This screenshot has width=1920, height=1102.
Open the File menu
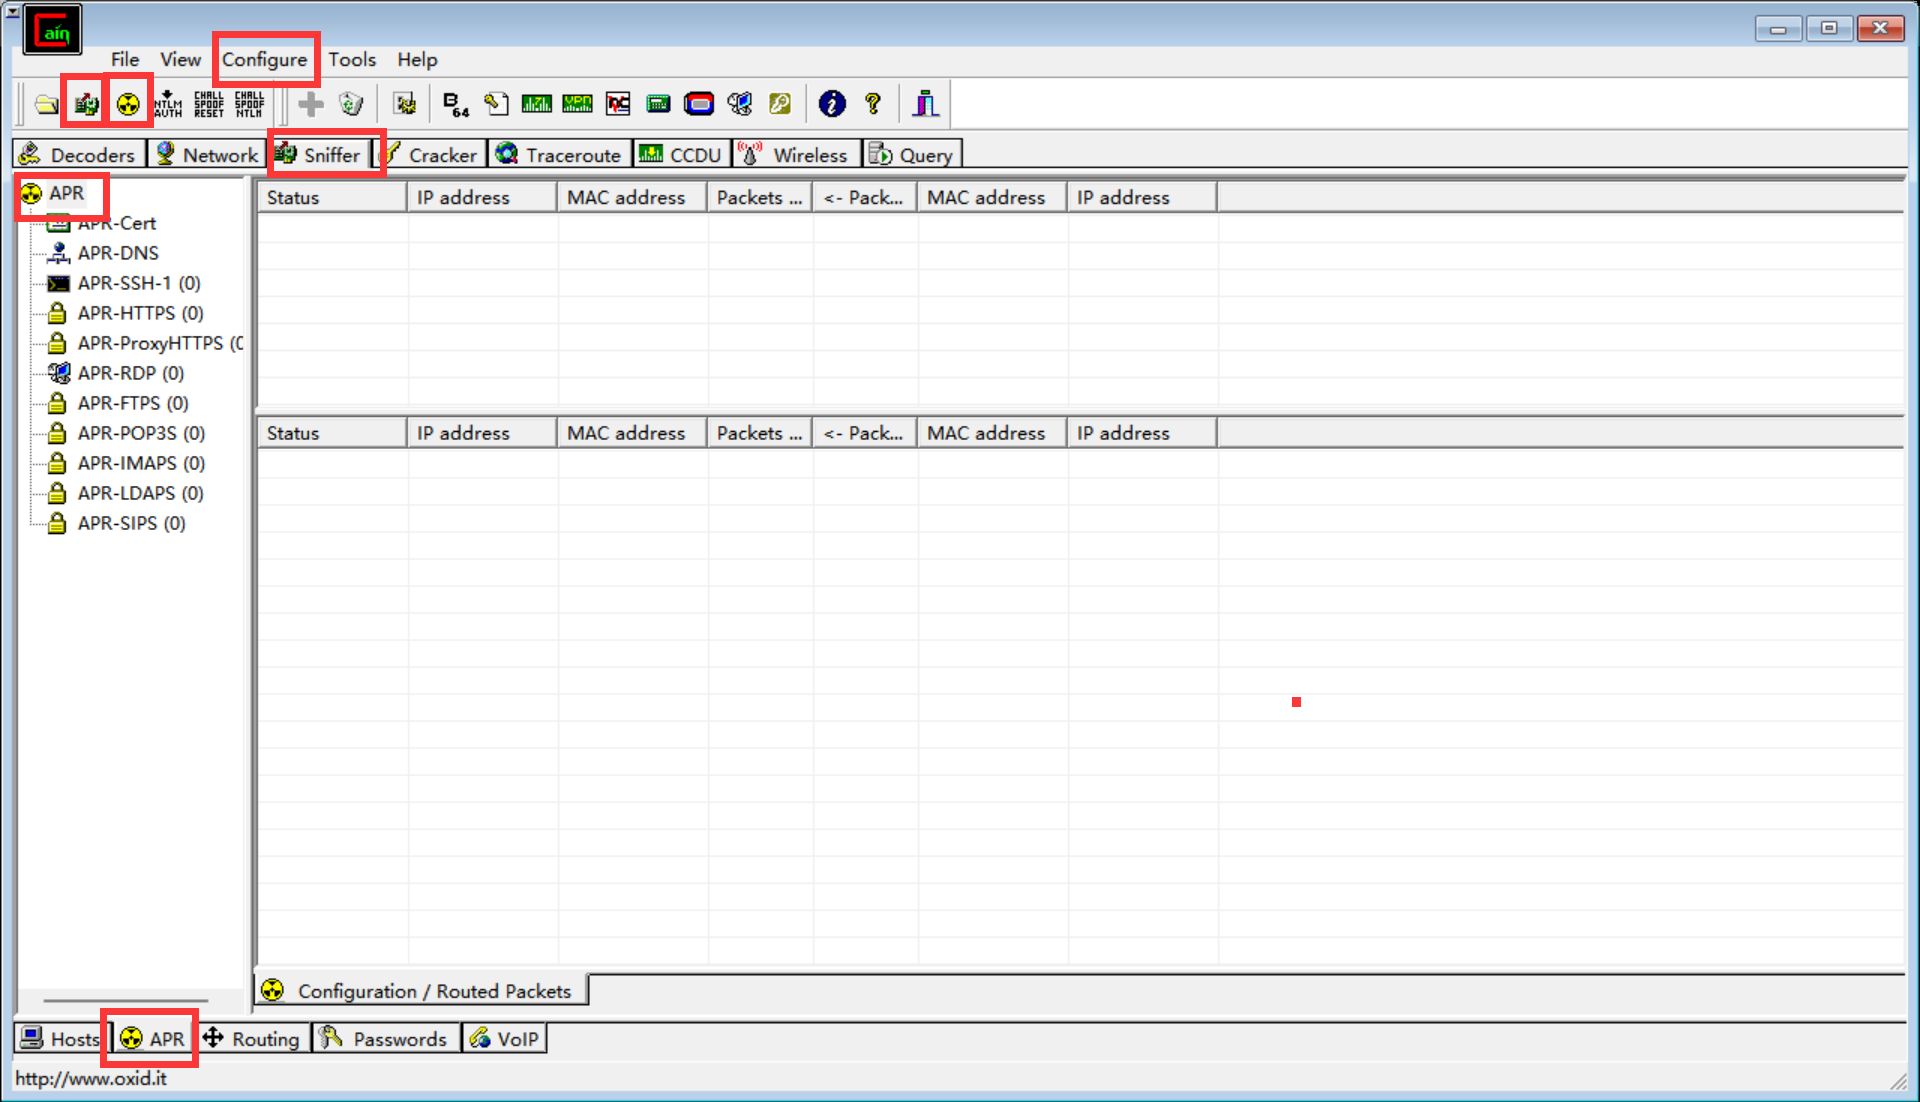tap(125, 59)
